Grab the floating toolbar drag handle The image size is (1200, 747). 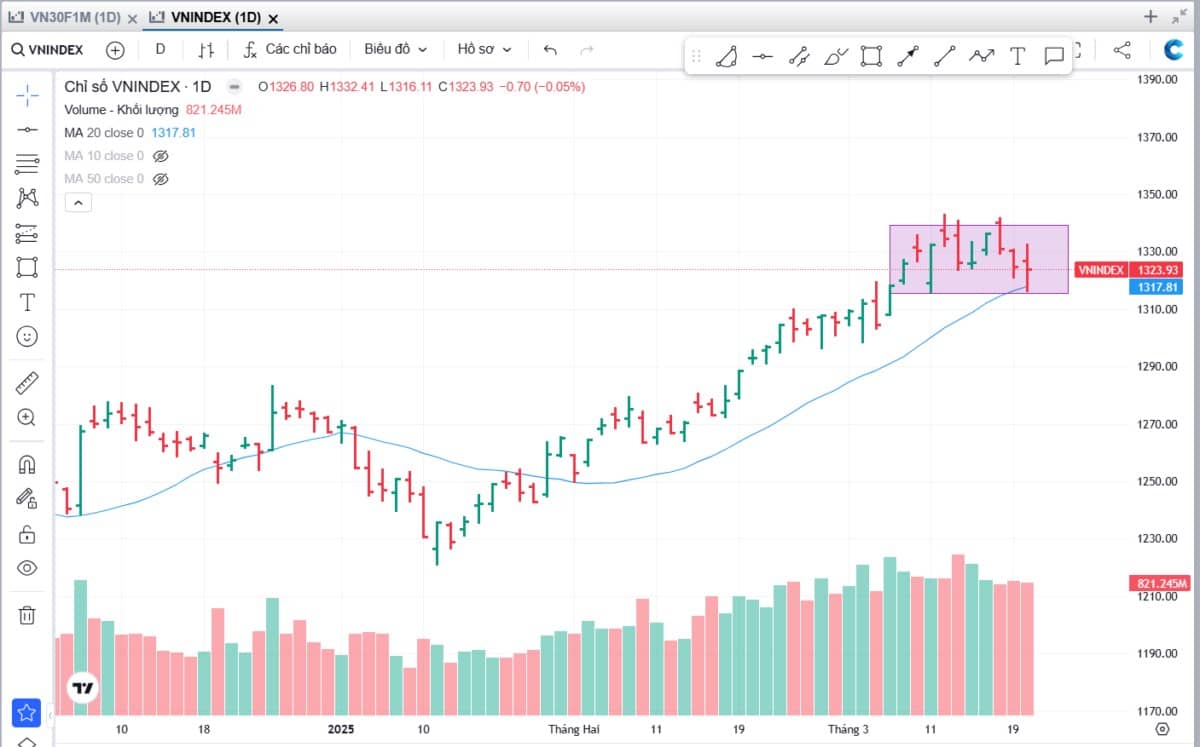[x=697, y=56]
